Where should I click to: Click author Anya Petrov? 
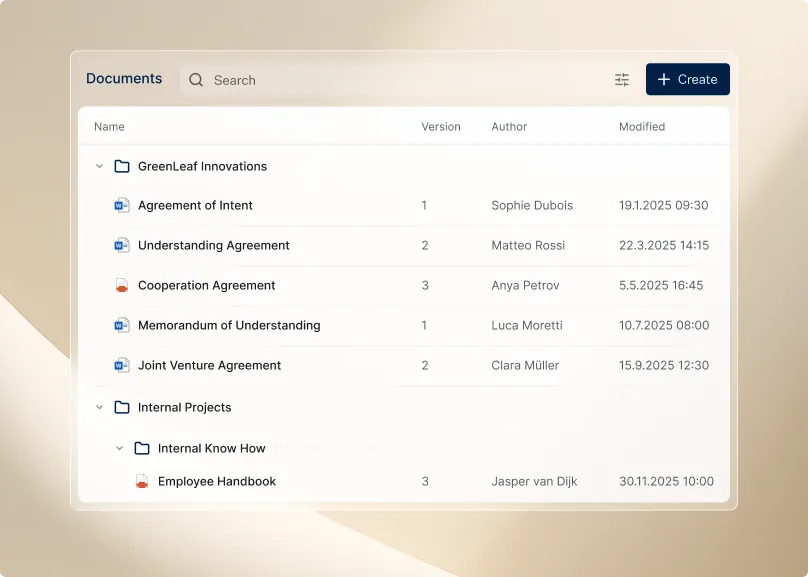(526, 285)
